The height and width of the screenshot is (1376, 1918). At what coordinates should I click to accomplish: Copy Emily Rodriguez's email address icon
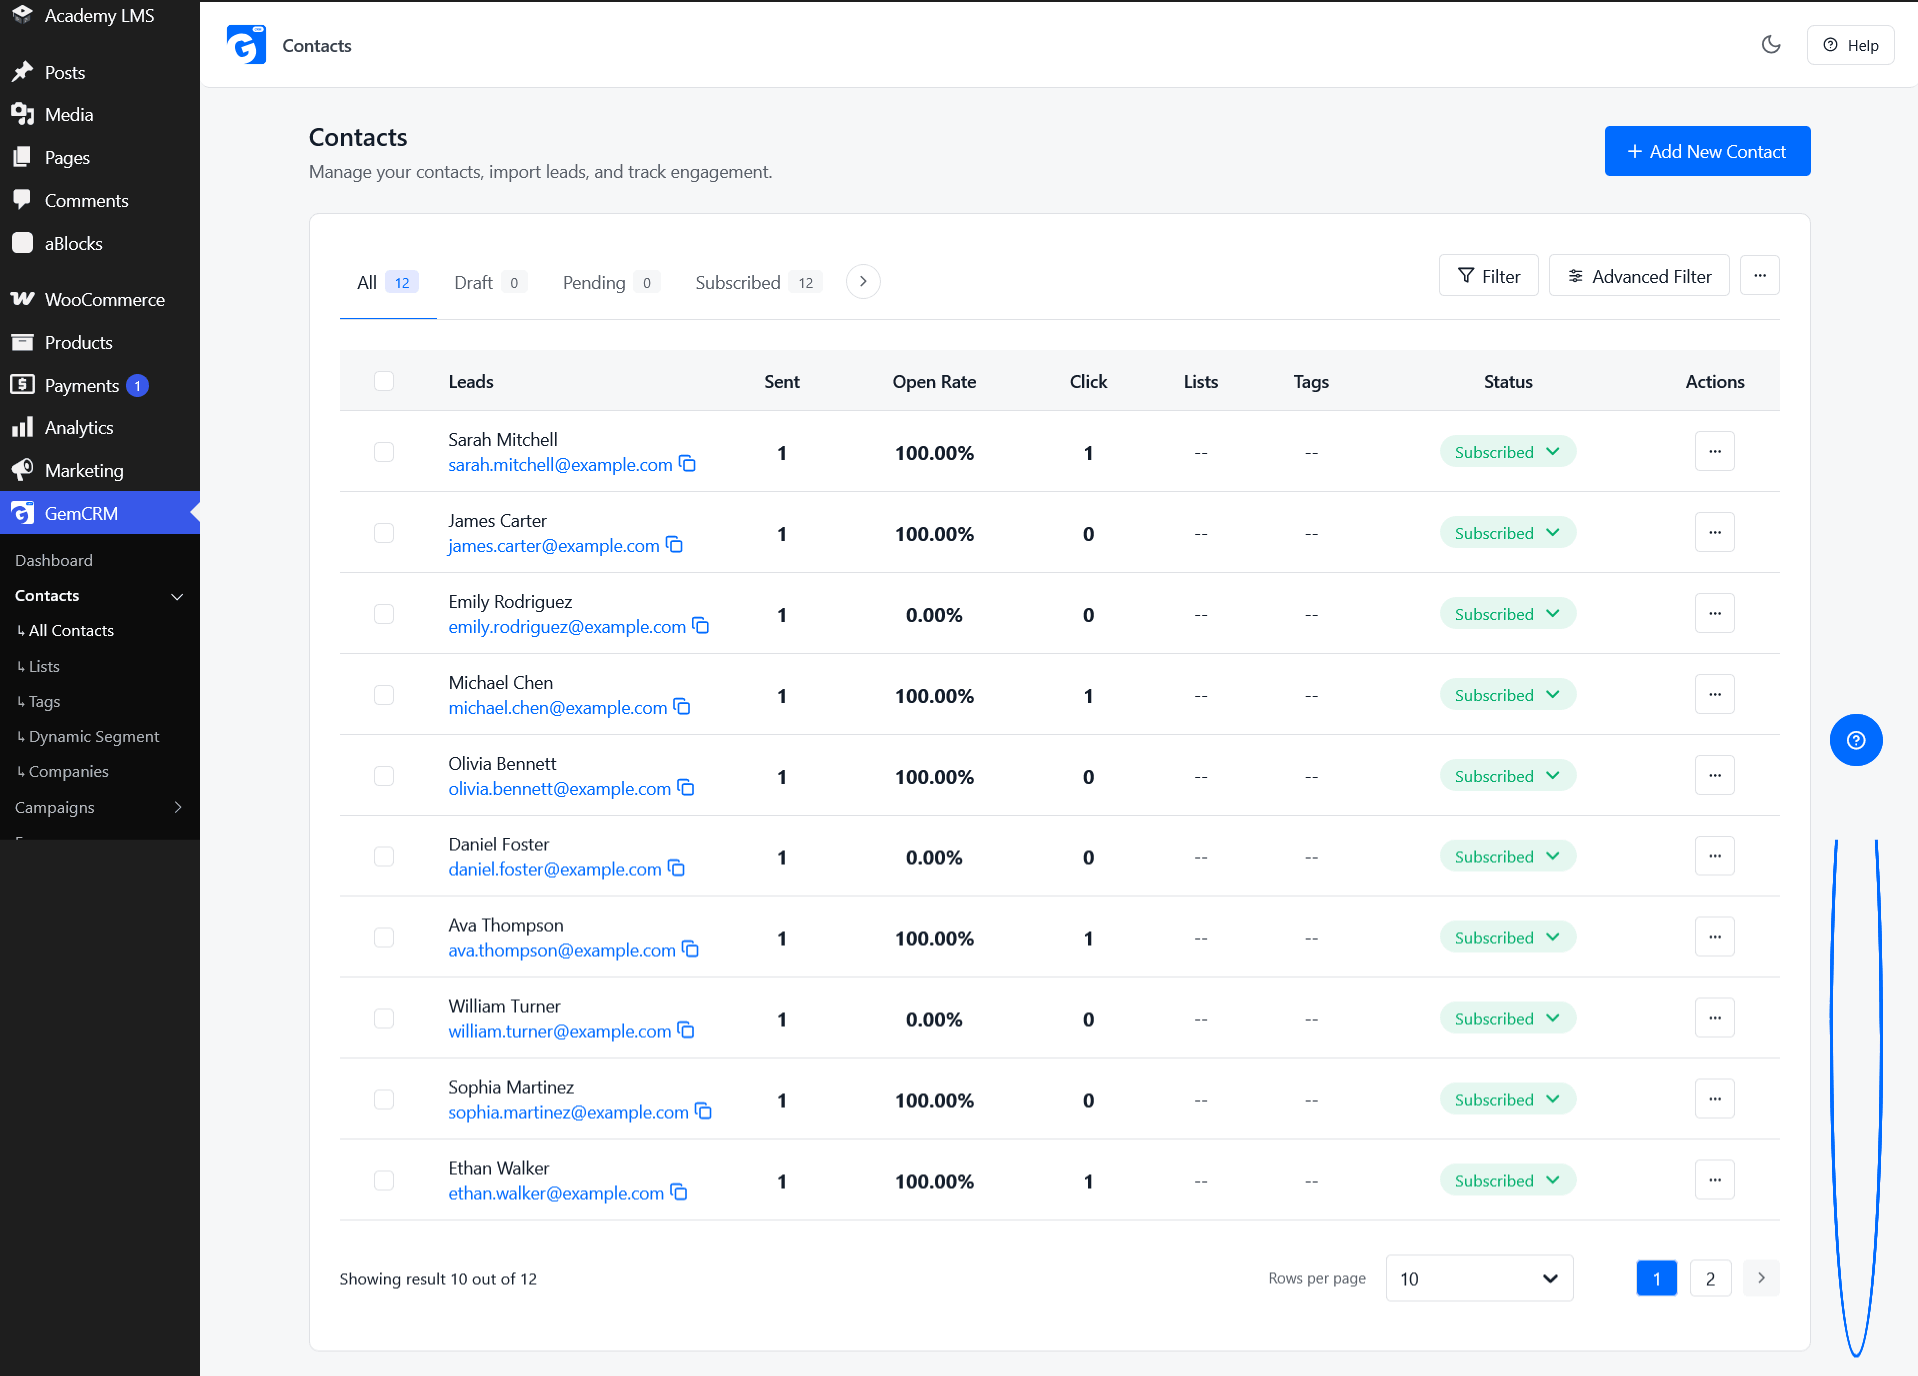pyautogui.click(x=701, y=625)
